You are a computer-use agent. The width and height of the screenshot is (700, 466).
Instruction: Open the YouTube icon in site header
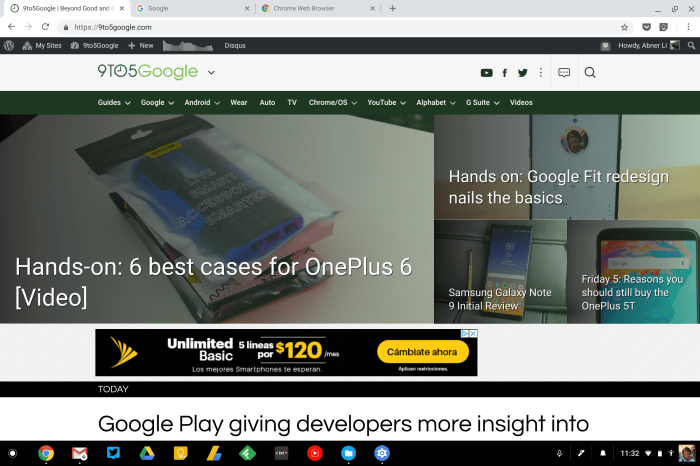tap(486, 73)
